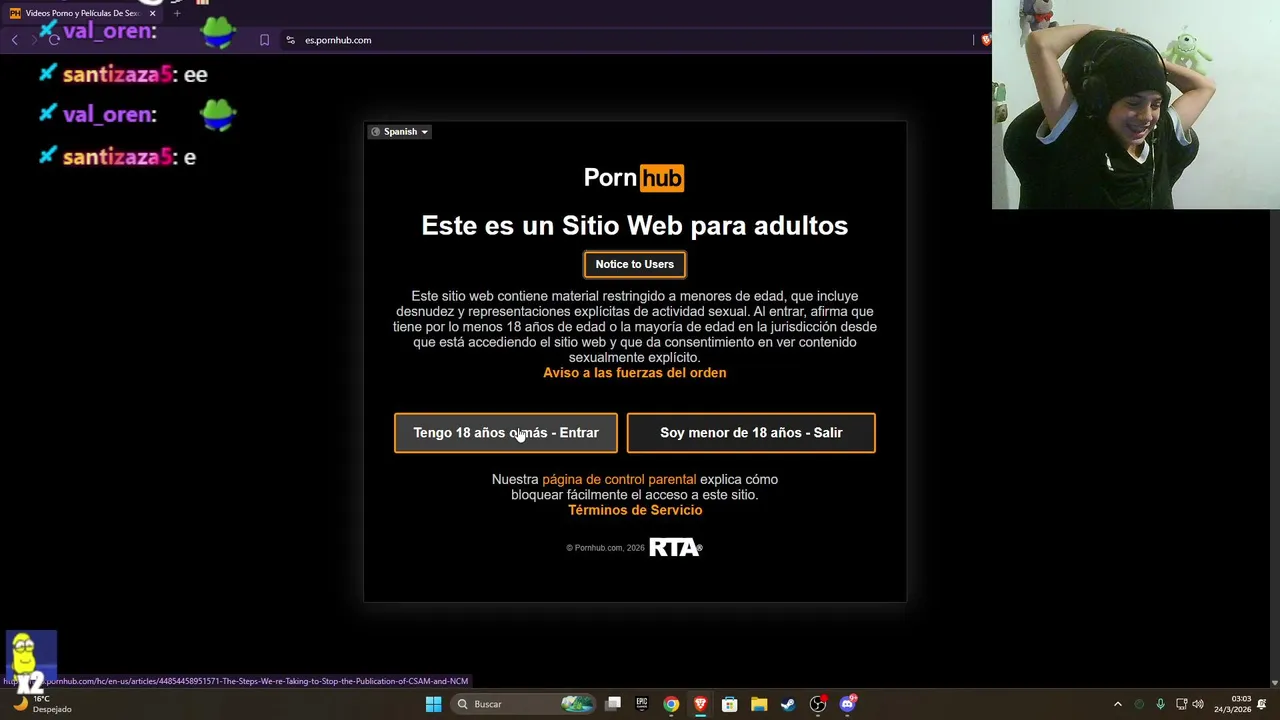
Task: Open the weather widget 'Despejado'
Action: 42,704
